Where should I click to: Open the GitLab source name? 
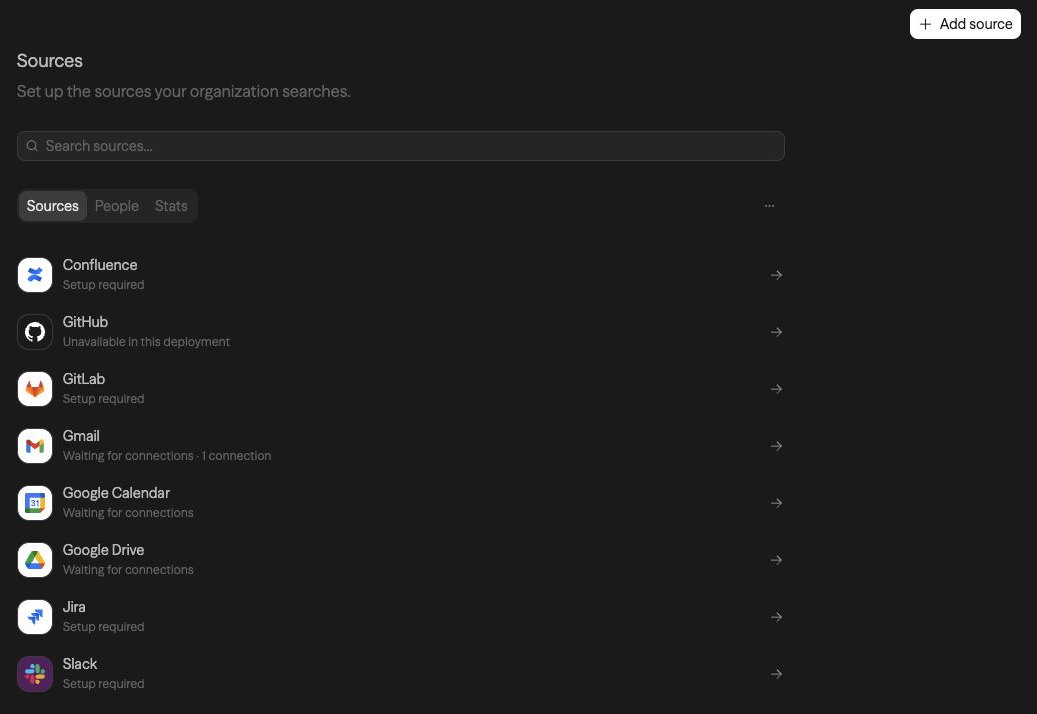84,379
